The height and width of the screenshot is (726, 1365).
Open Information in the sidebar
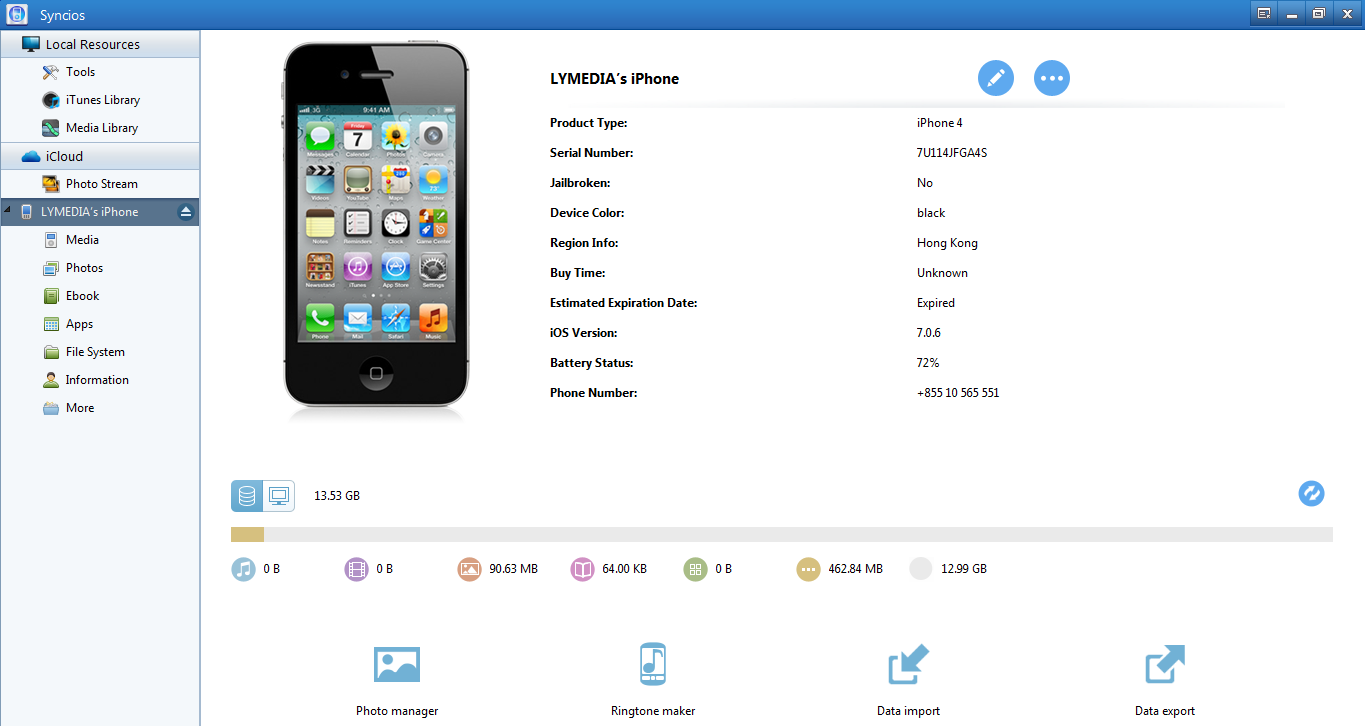(97, 380)
